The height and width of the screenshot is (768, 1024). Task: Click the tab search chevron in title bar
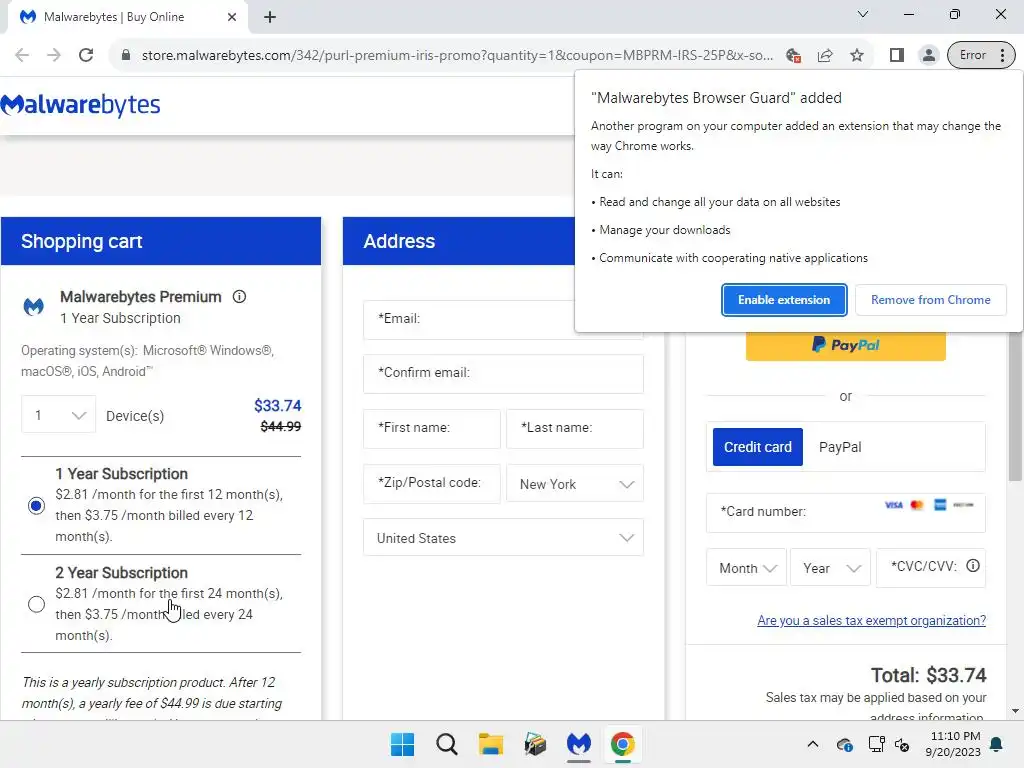pos(863,14)
